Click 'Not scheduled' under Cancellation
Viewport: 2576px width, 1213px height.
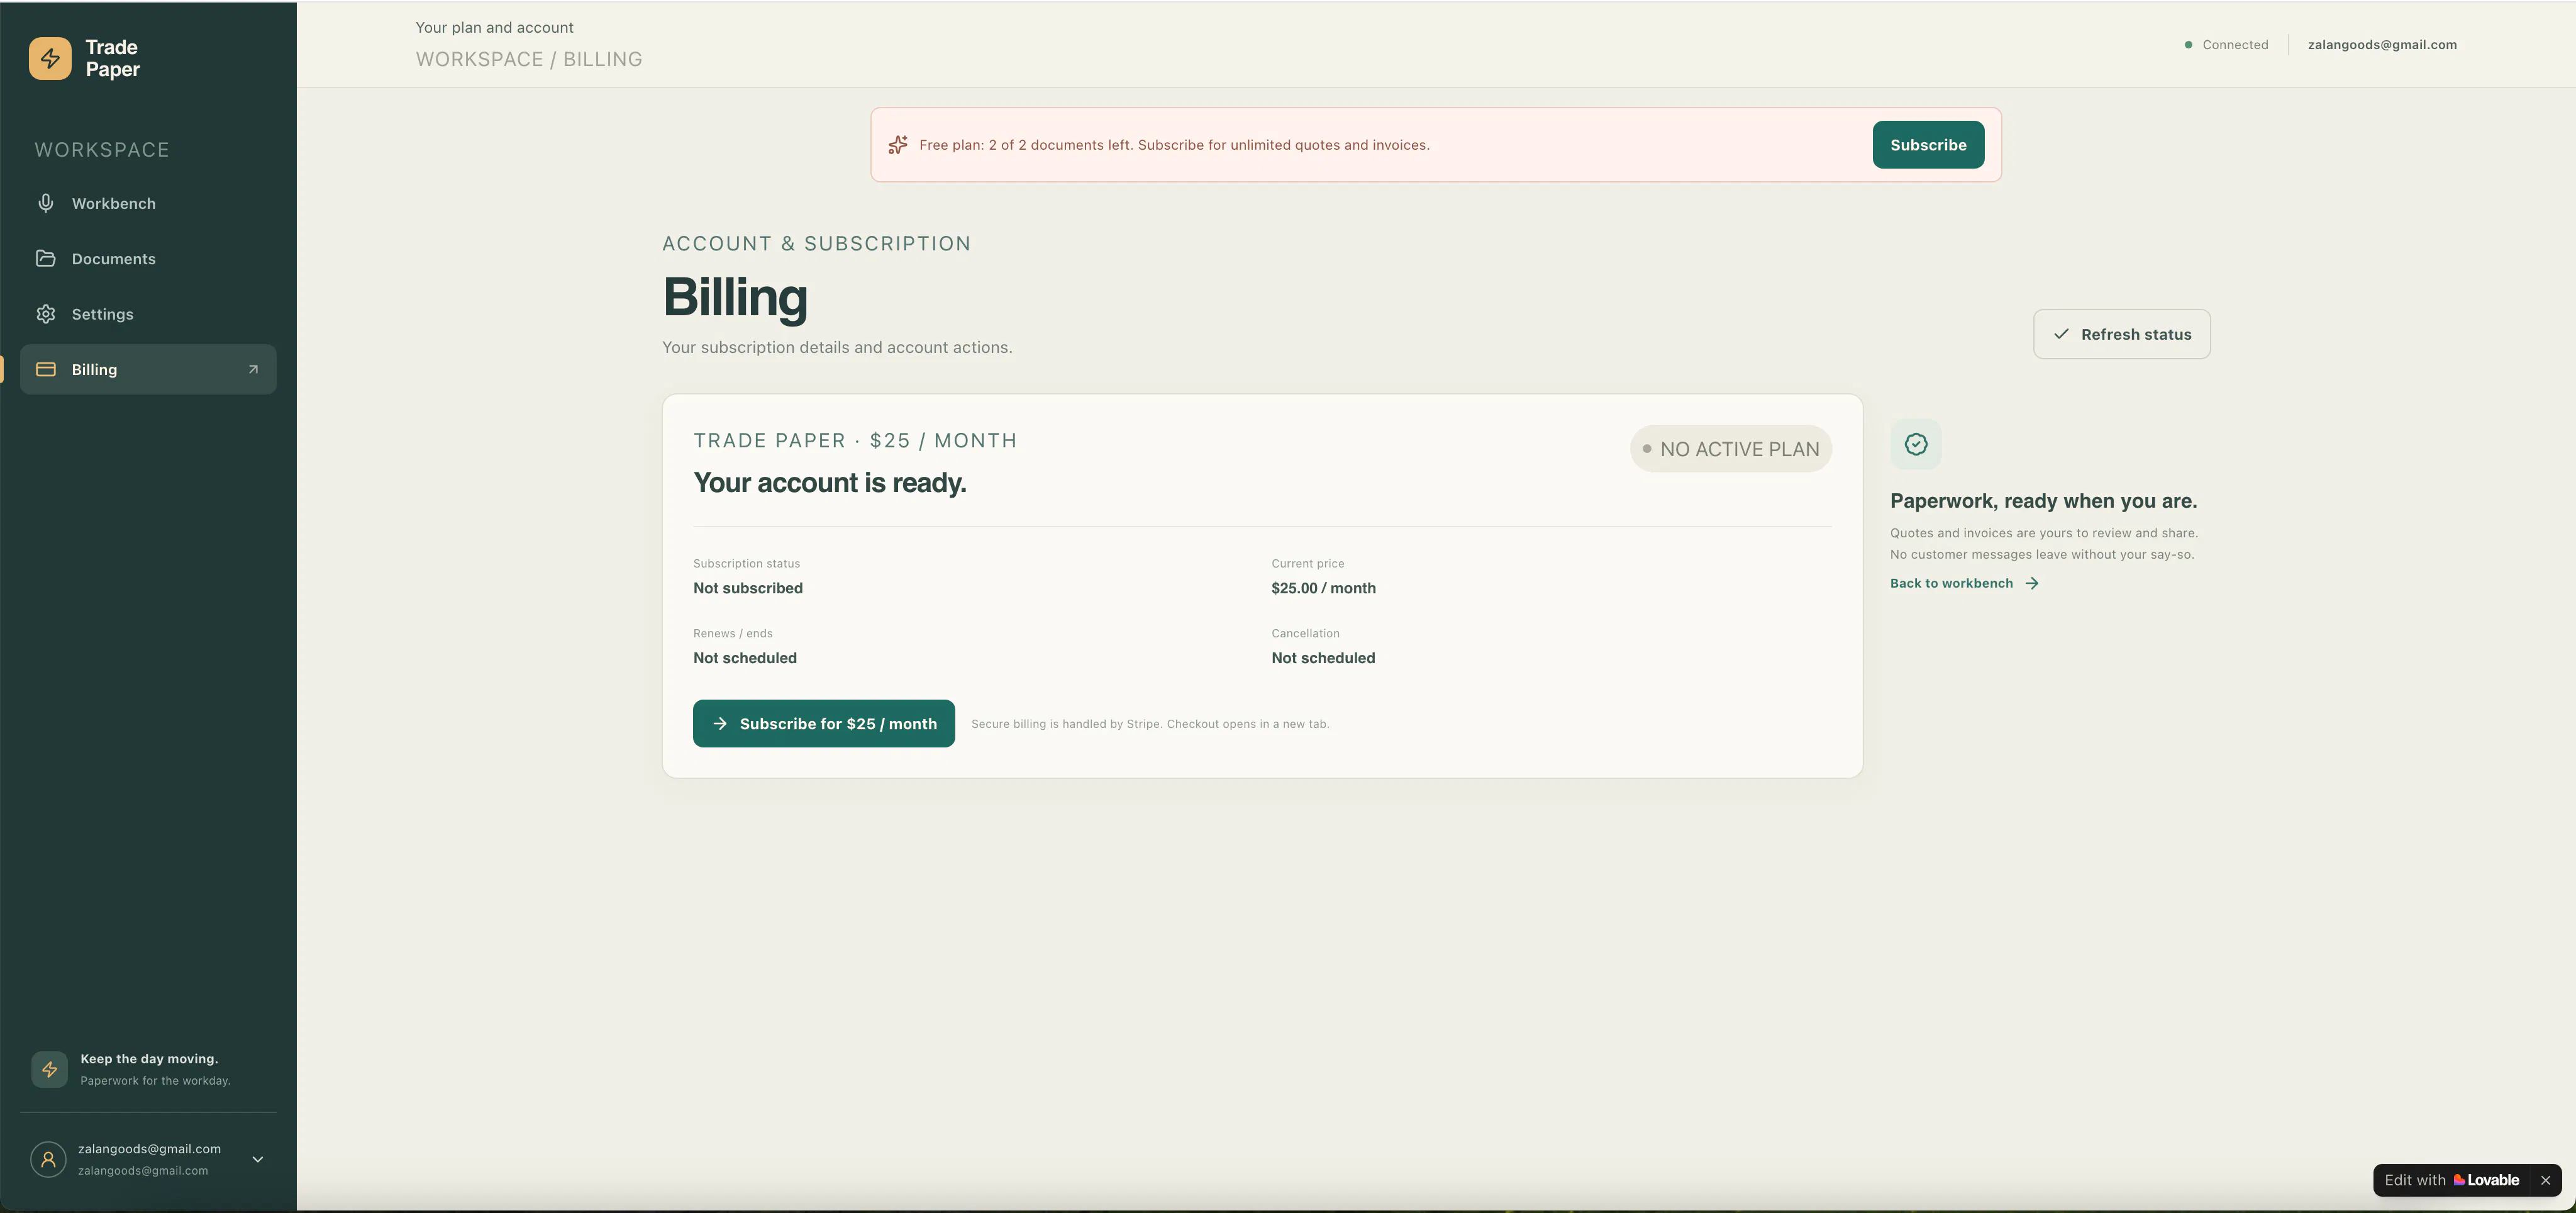pos(1323,658)
